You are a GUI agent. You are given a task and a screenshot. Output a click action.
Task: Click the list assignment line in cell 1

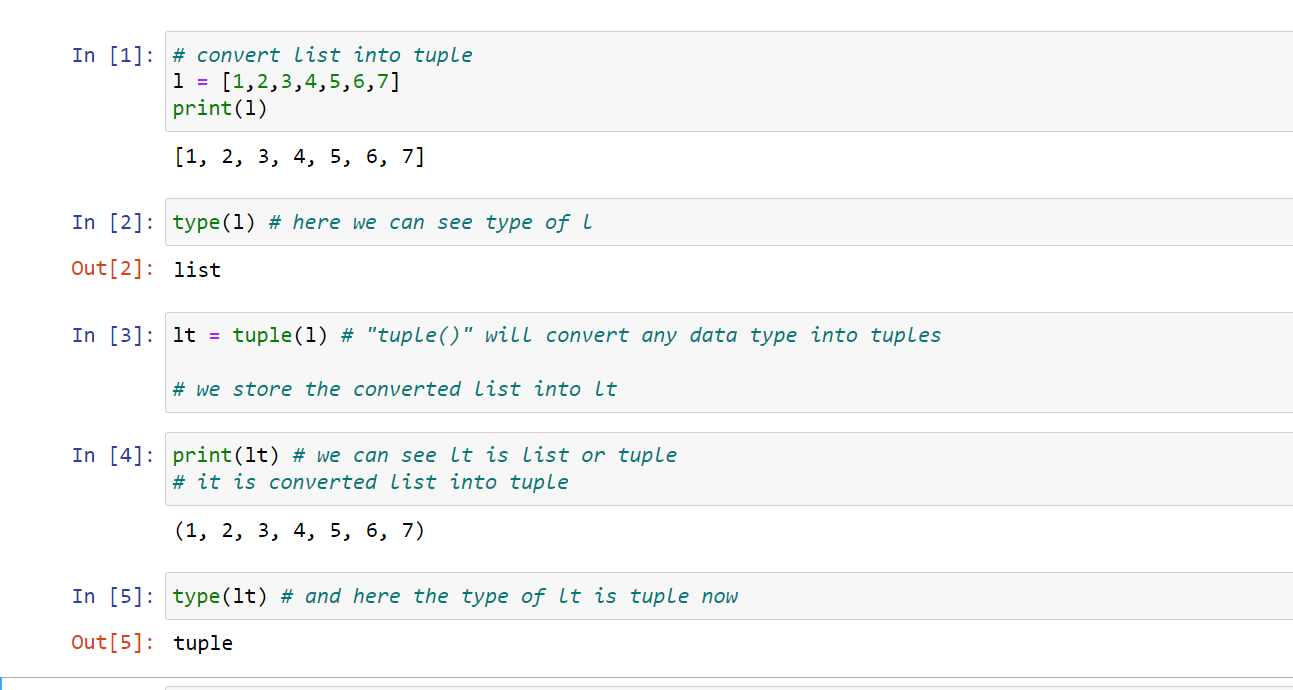coord(286,82)
